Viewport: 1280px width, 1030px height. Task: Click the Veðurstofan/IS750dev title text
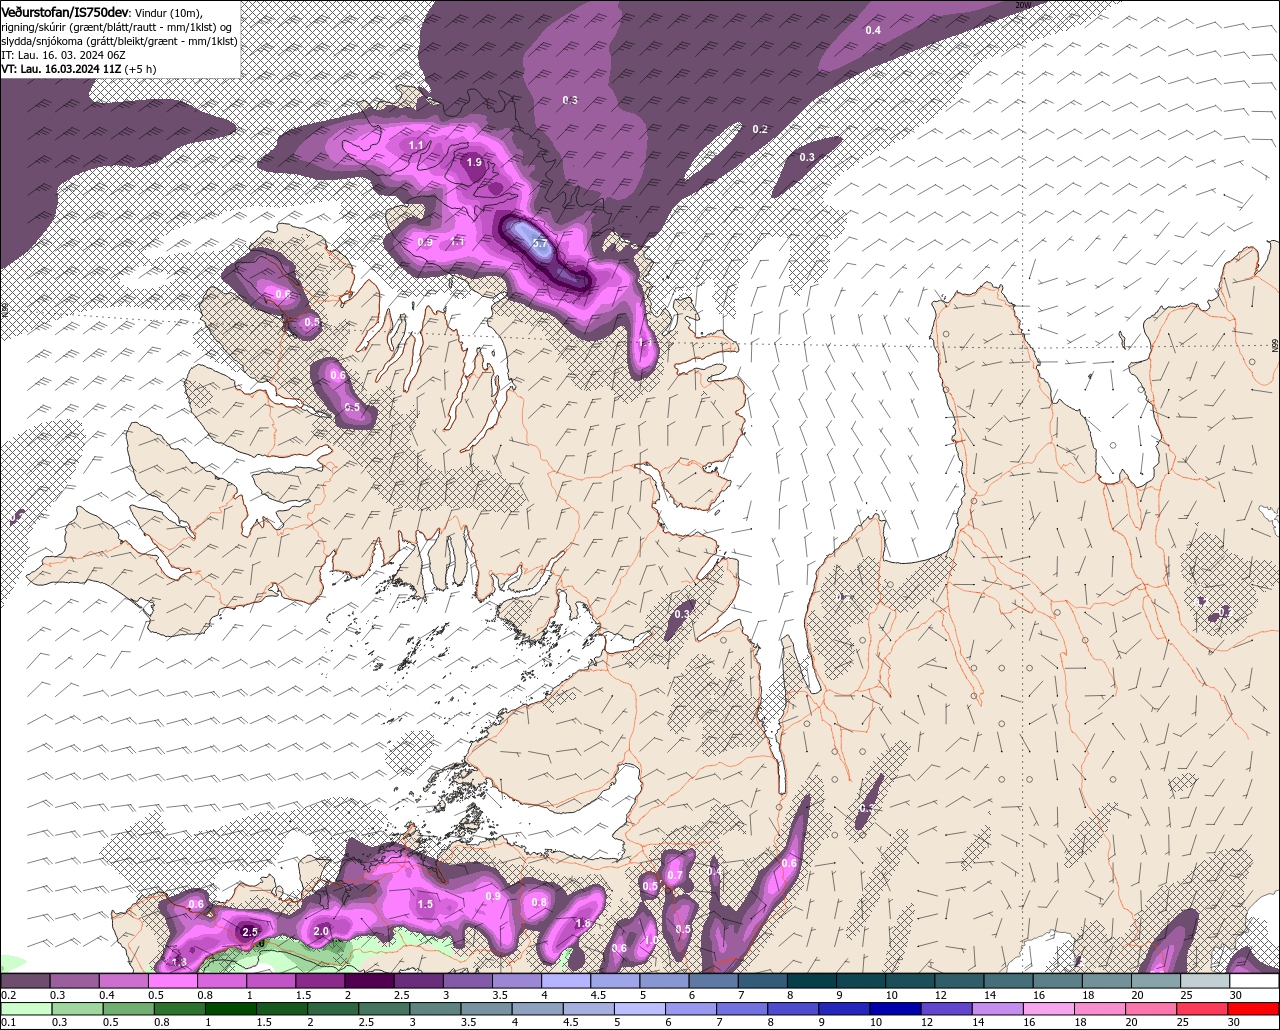click(65, 11)
